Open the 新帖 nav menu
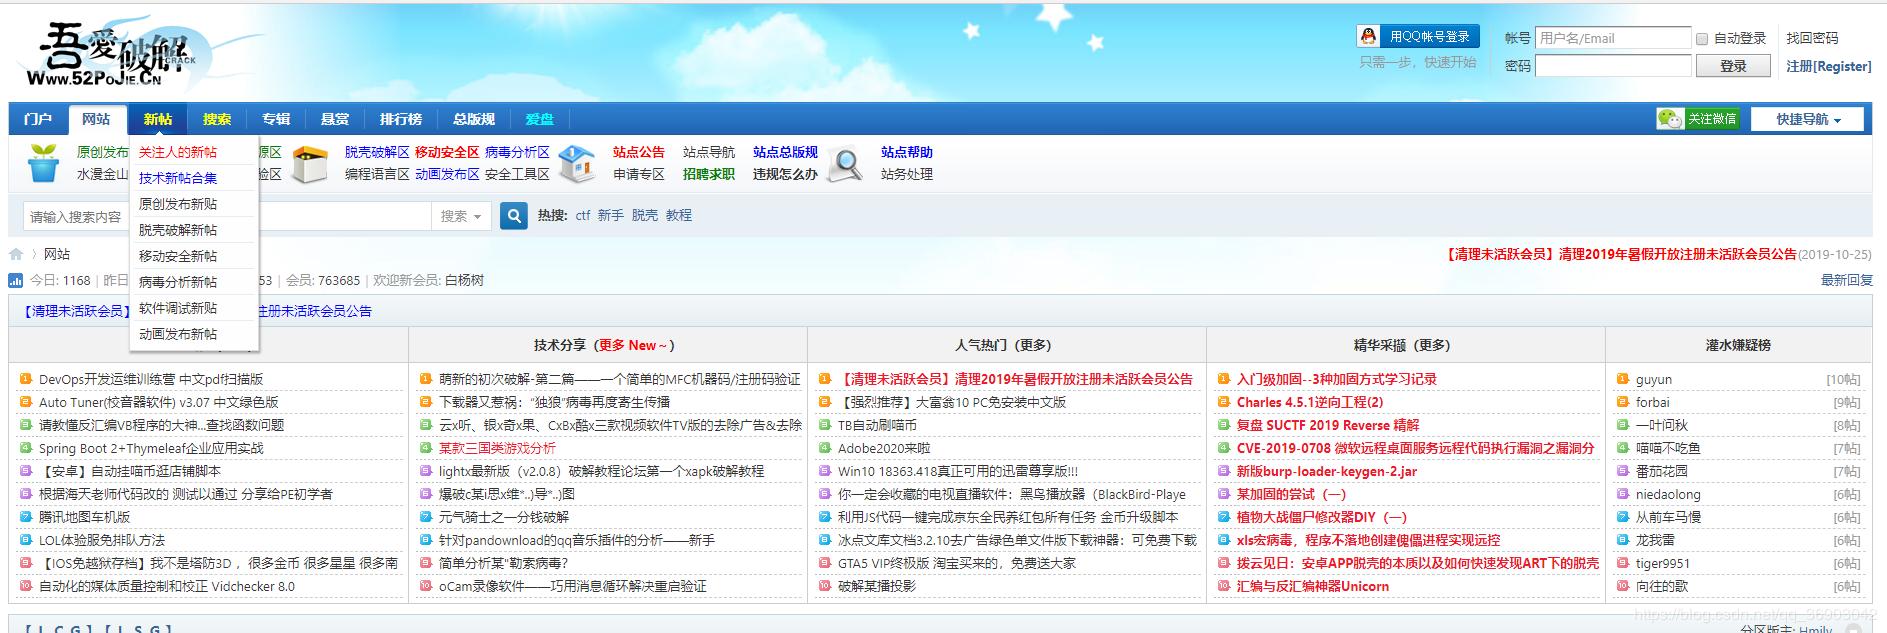Screen dimensions: 1887x633 pyautogui.click(x=158, y=119)
